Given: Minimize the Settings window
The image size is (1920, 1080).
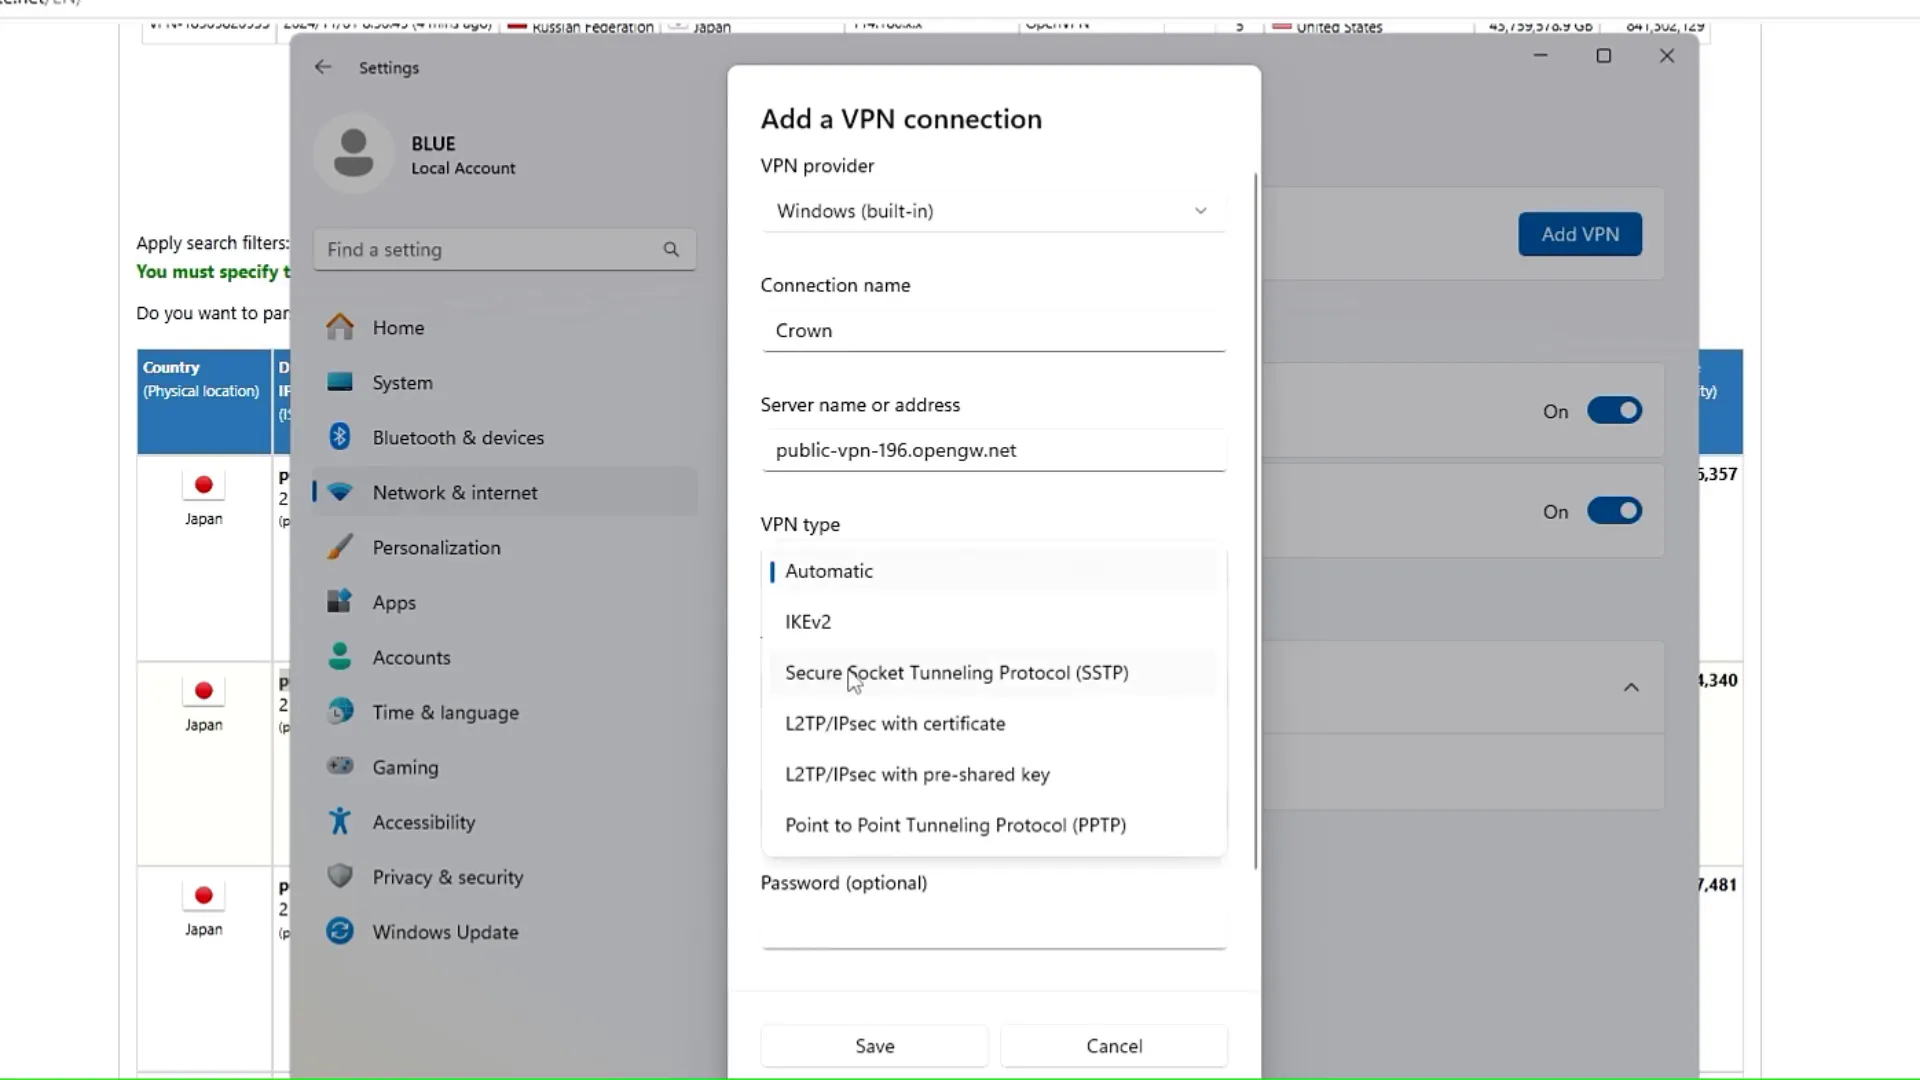Looking at the screenshot, I should pyautogui.click(x=1541, y=56).
